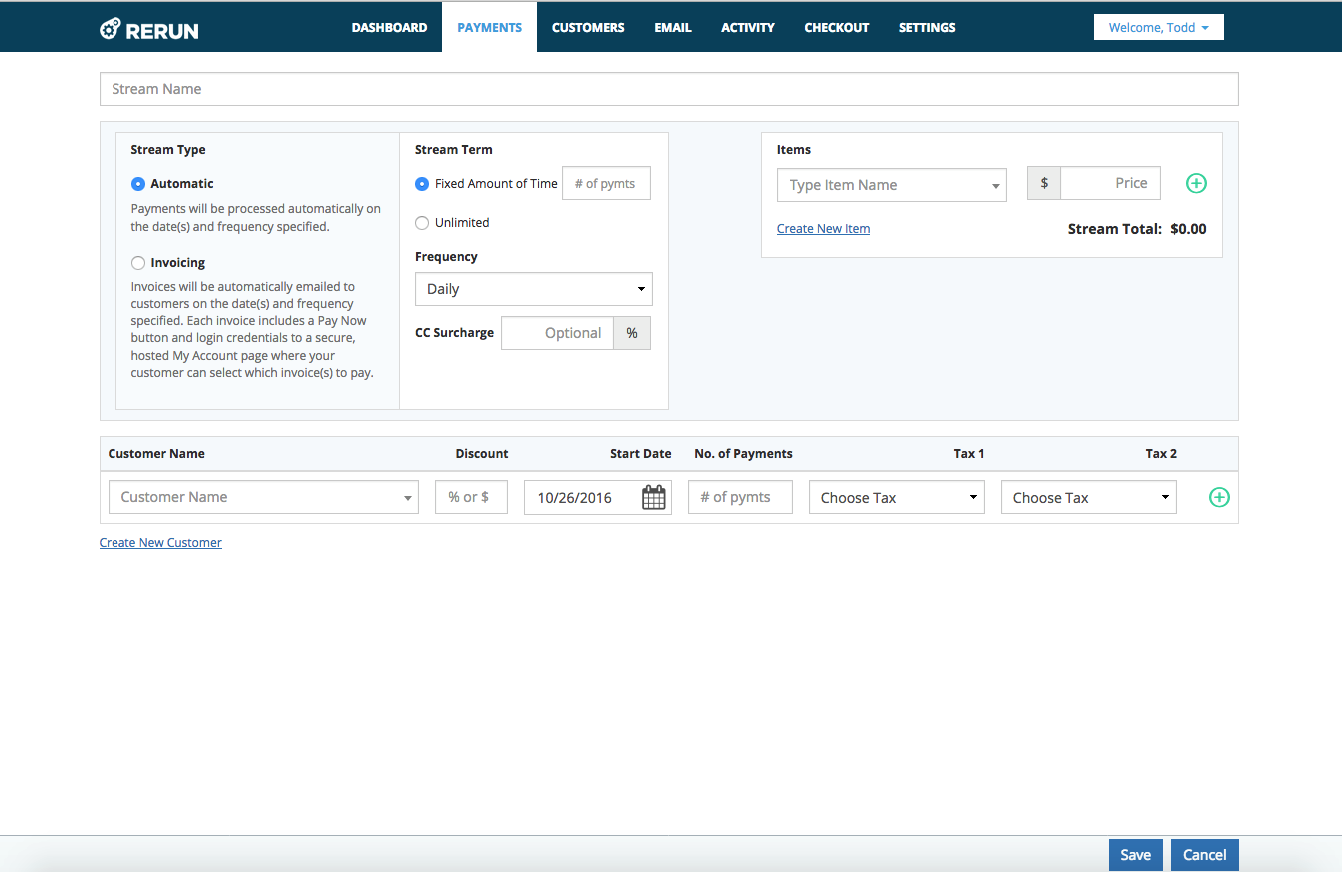Go to the Dashboard tab

pyautogui.click(x=389, y=28)
